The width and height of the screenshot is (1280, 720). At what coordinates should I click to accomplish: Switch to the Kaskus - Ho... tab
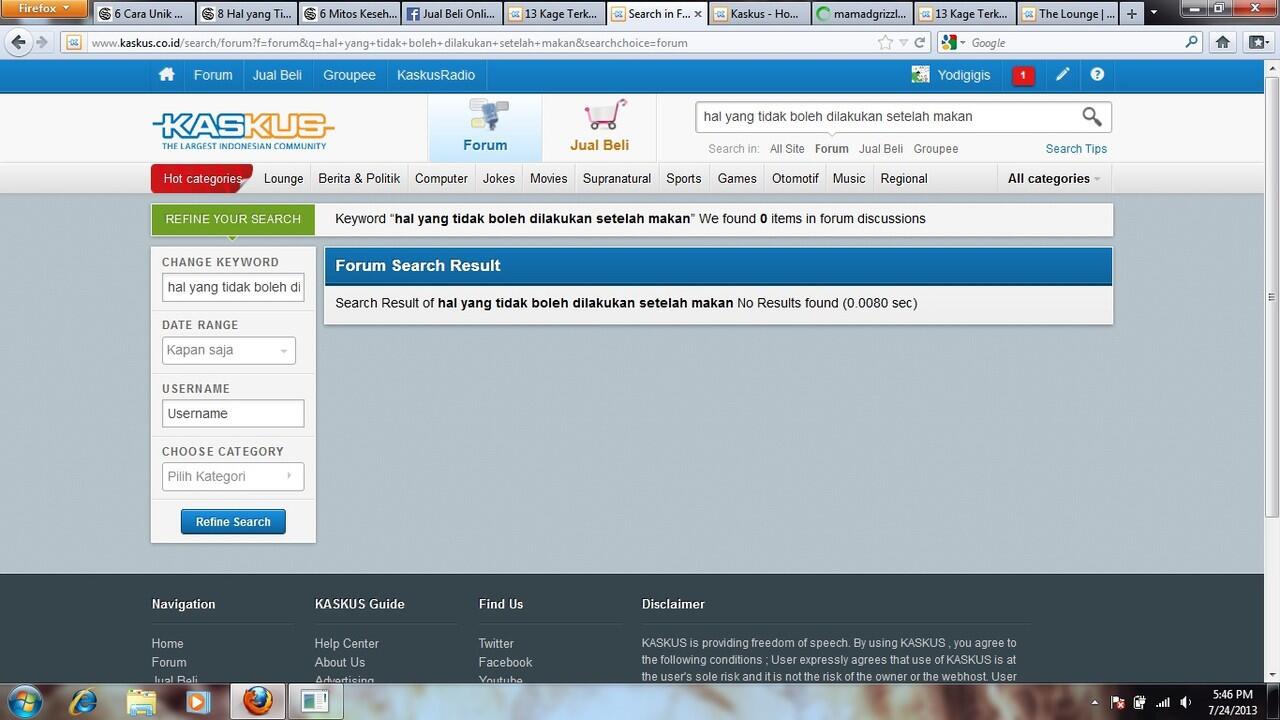coord(759,14)
